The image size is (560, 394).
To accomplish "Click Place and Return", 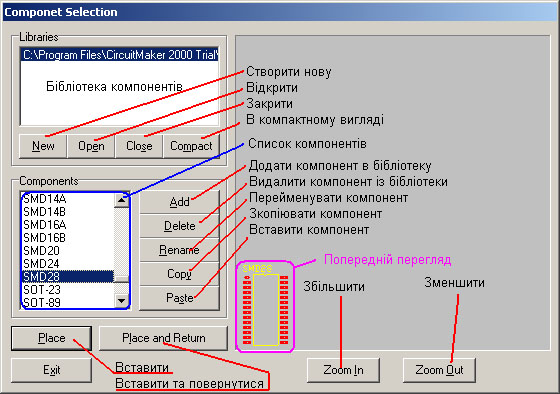I will [163, 338].
